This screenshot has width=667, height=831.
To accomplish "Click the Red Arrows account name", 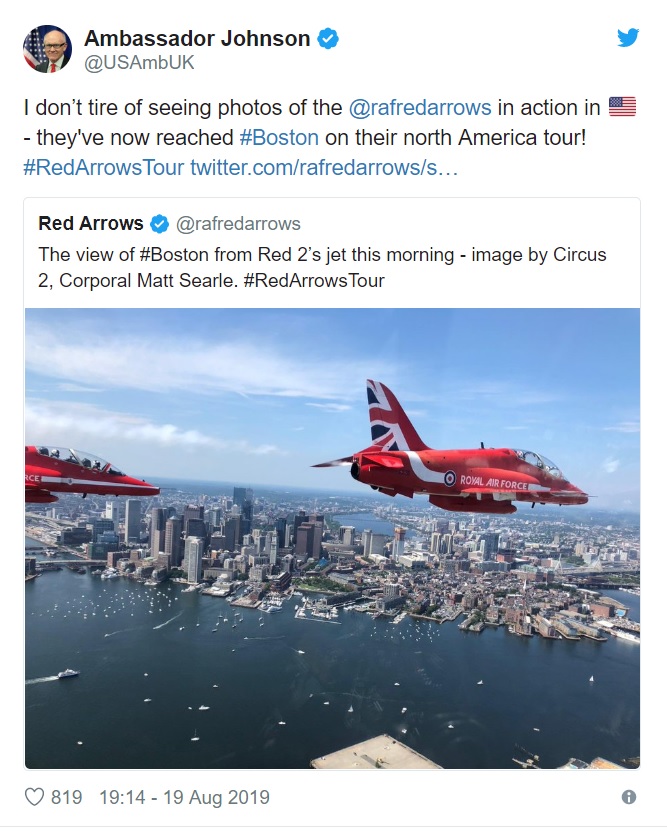I will coord(91,224).
